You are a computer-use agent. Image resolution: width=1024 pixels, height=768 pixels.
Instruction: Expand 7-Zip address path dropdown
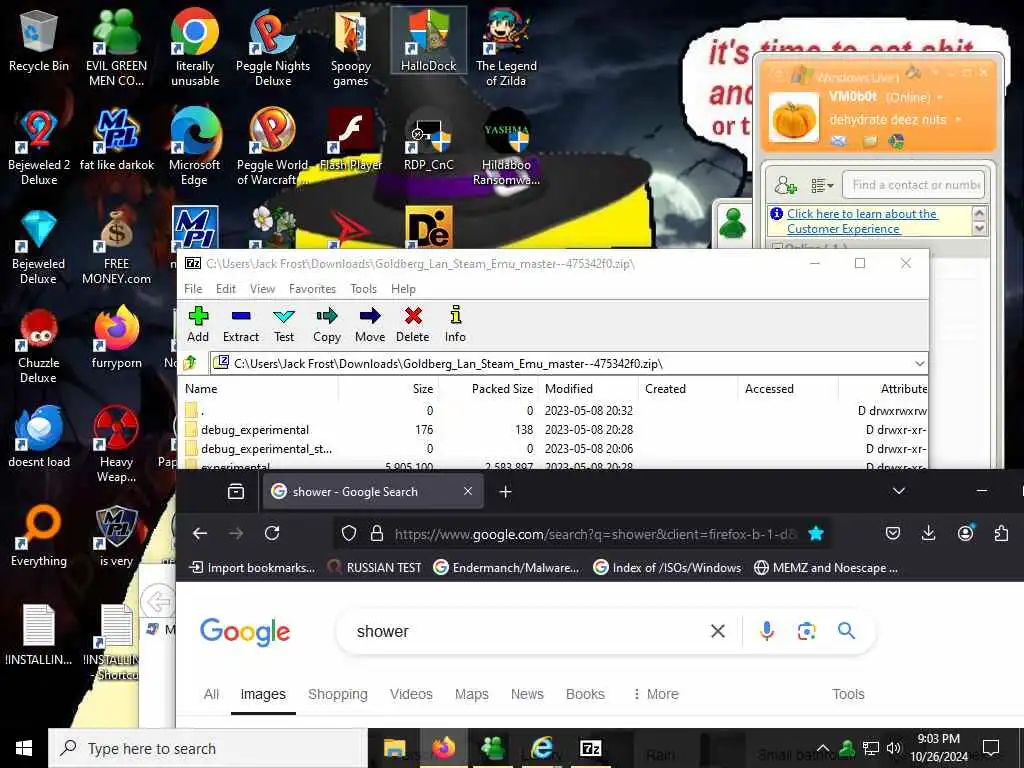coord(920,363)
